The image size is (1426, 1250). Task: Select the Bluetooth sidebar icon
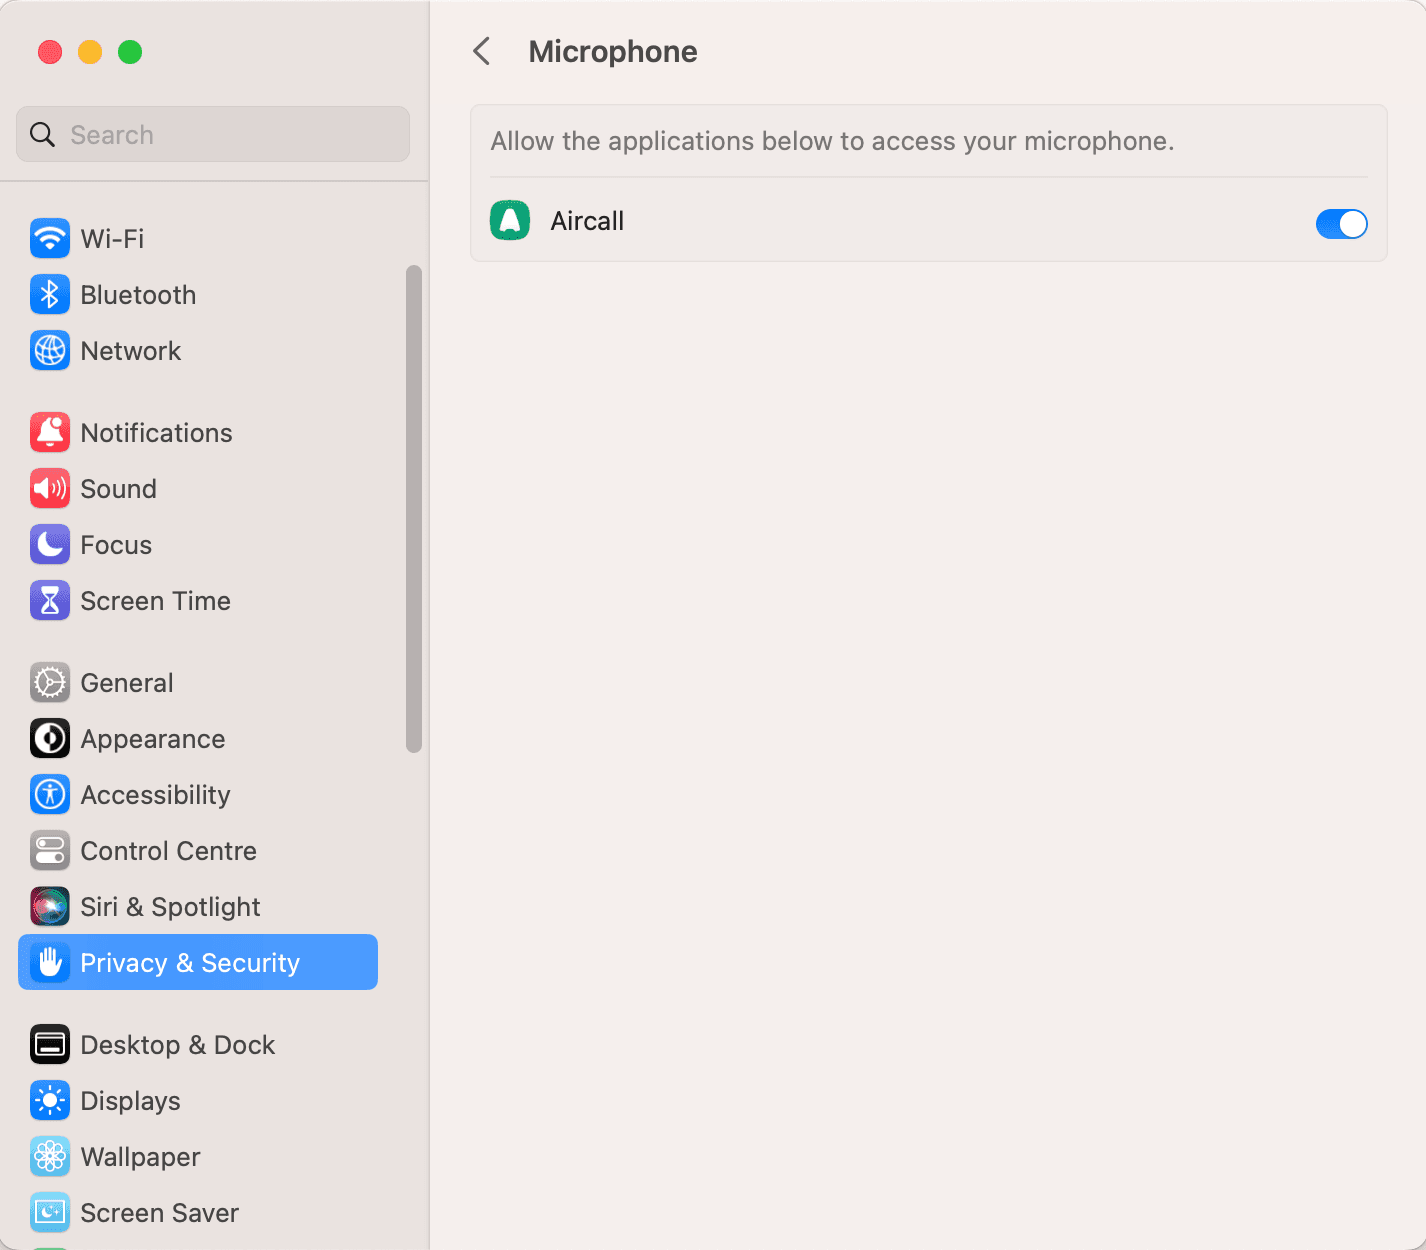[49, 294]
